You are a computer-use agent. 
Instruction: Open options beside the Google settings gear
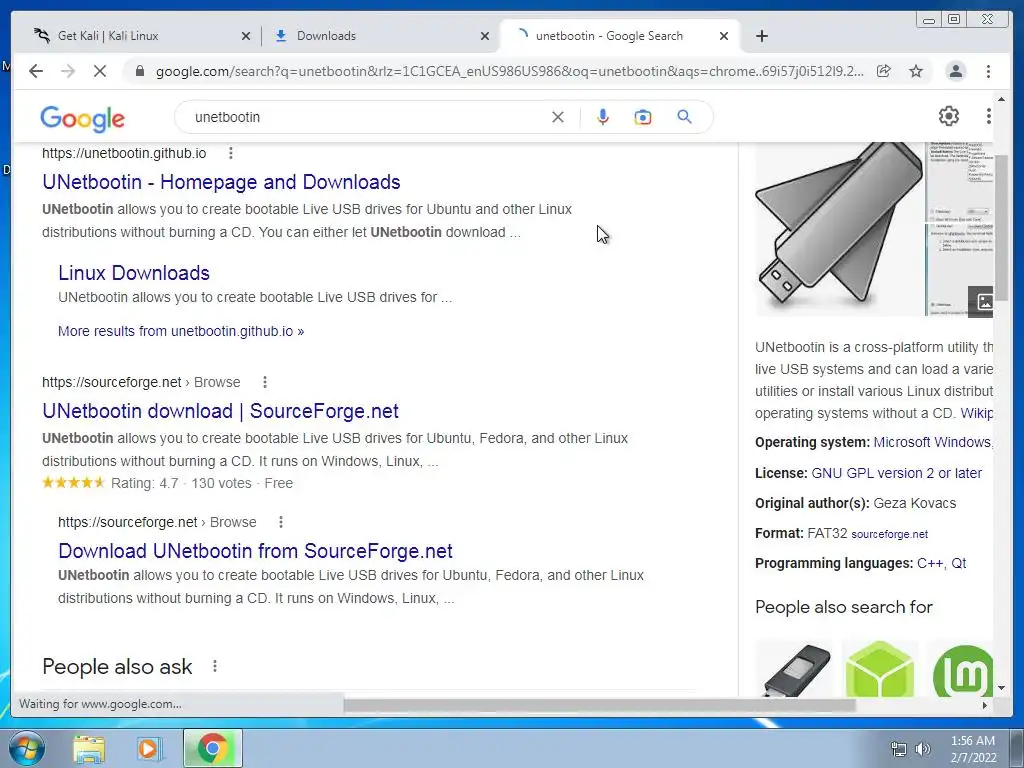pos(988,116)
